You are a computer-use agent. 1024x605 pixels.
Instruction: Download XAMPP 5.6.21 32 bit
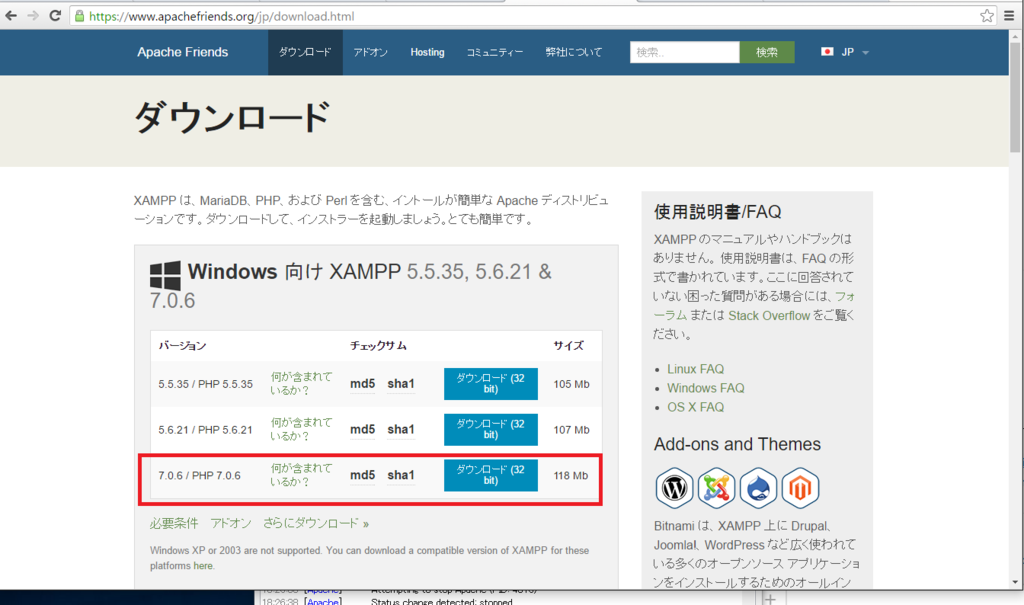point(490,429)
